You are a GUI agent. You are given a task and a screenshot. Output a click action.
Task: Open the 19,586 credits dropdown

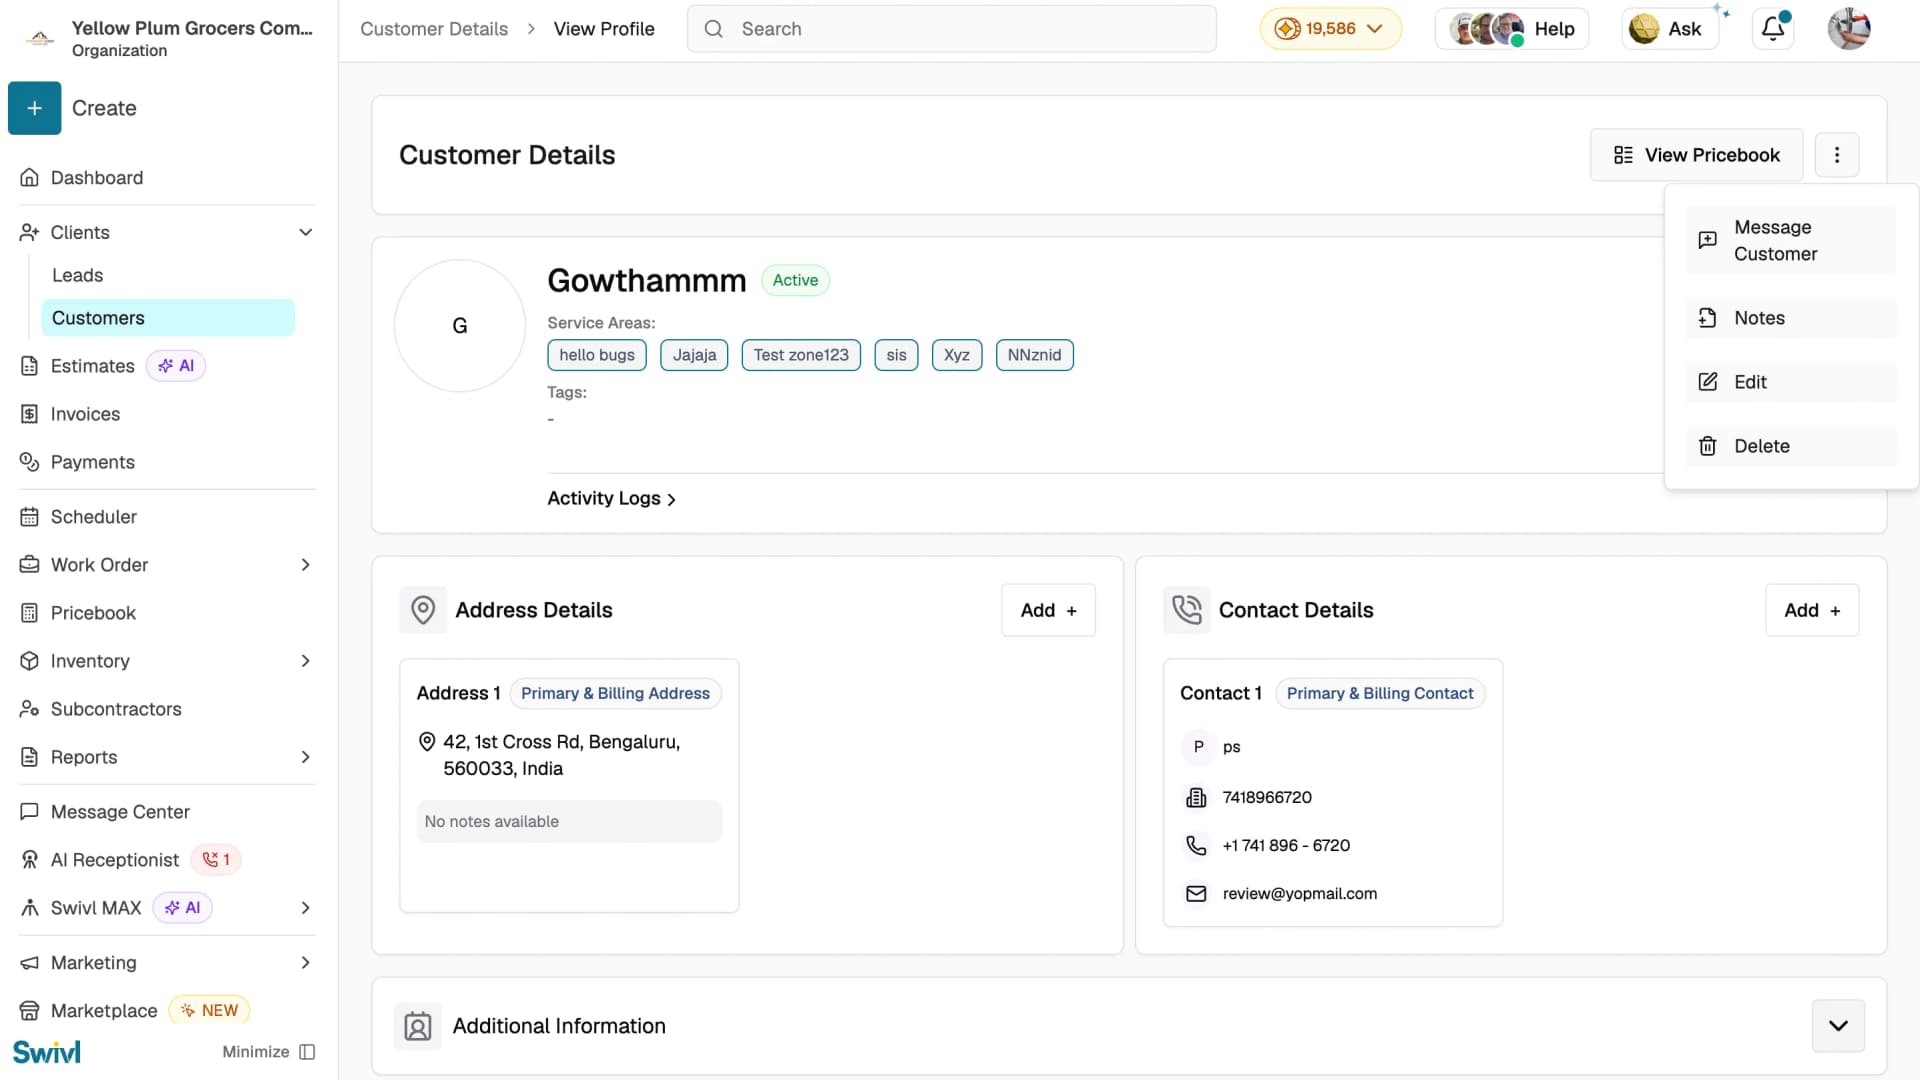pos(1331,29)
